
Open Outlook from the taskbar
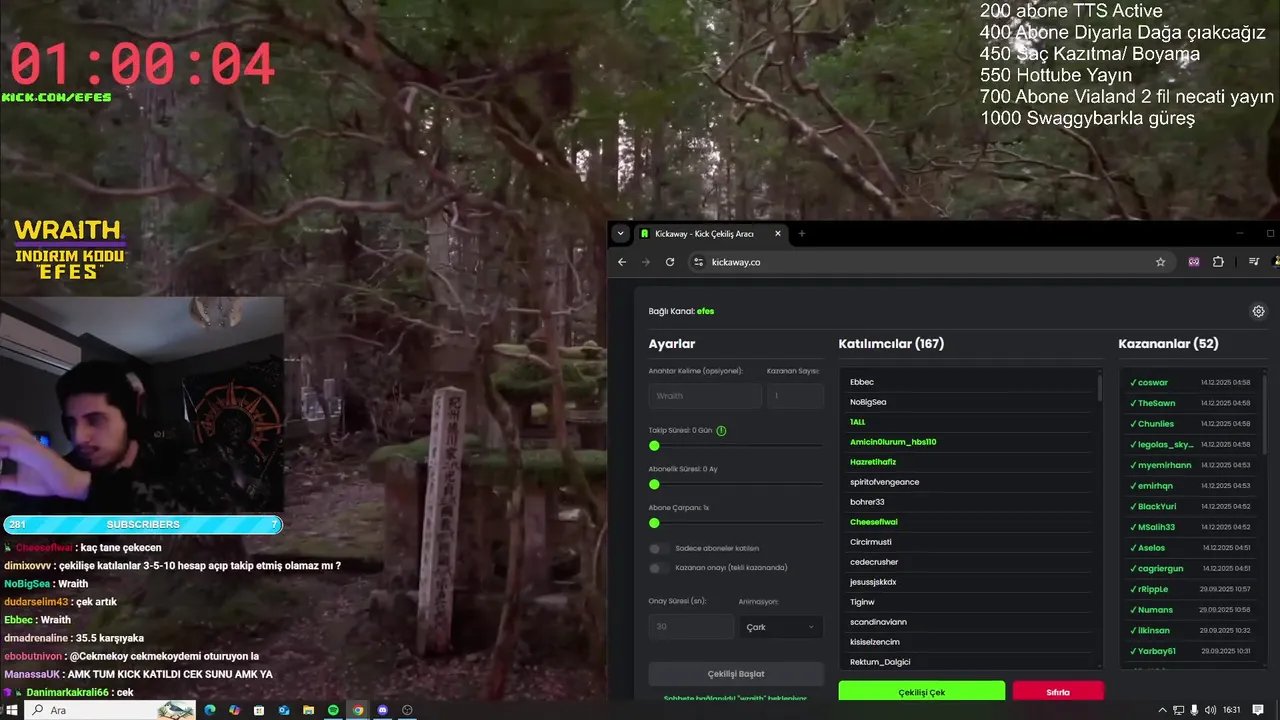[284, 710]
